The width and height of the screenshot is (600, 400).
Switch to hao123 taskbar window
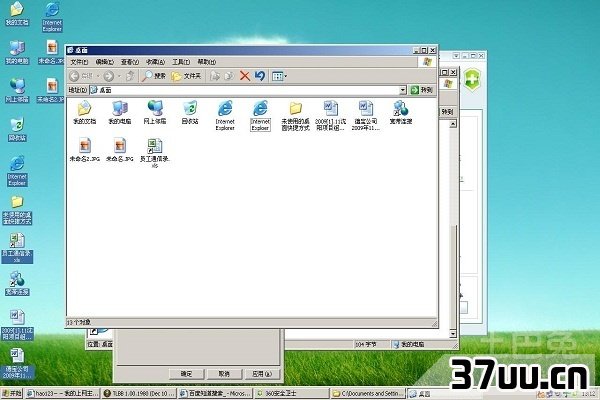click(x=63, y=393)
